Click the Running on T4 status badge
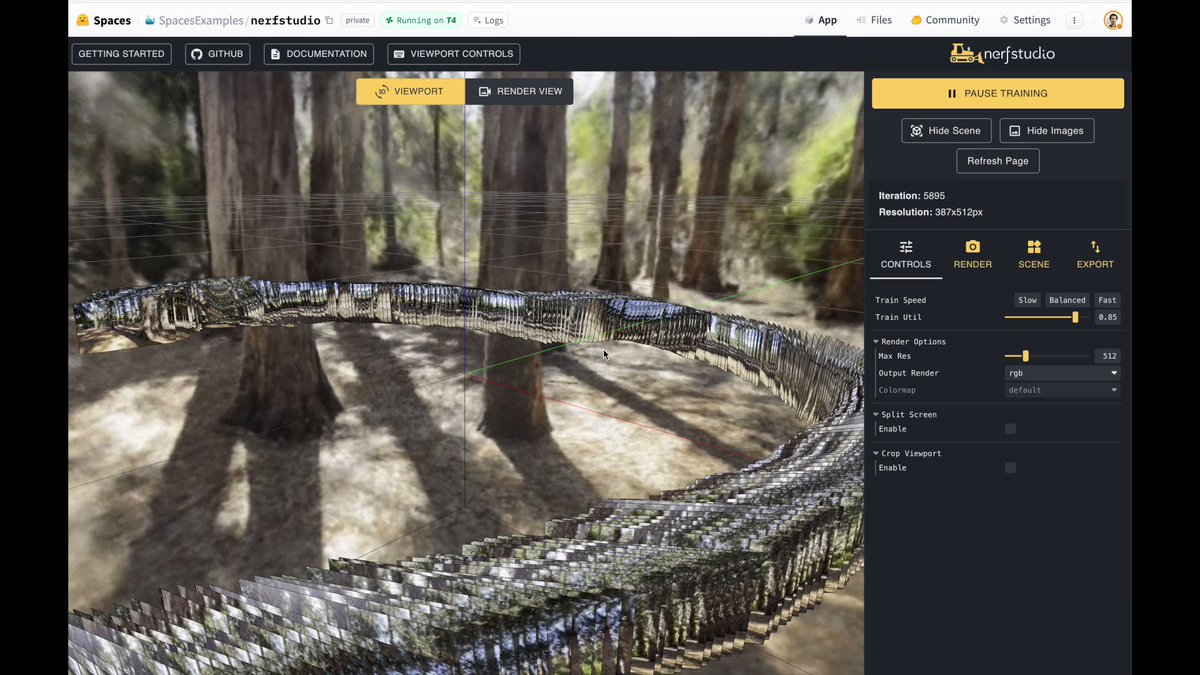The height and width of the screenshot is (675, 1200). point(420,20)
